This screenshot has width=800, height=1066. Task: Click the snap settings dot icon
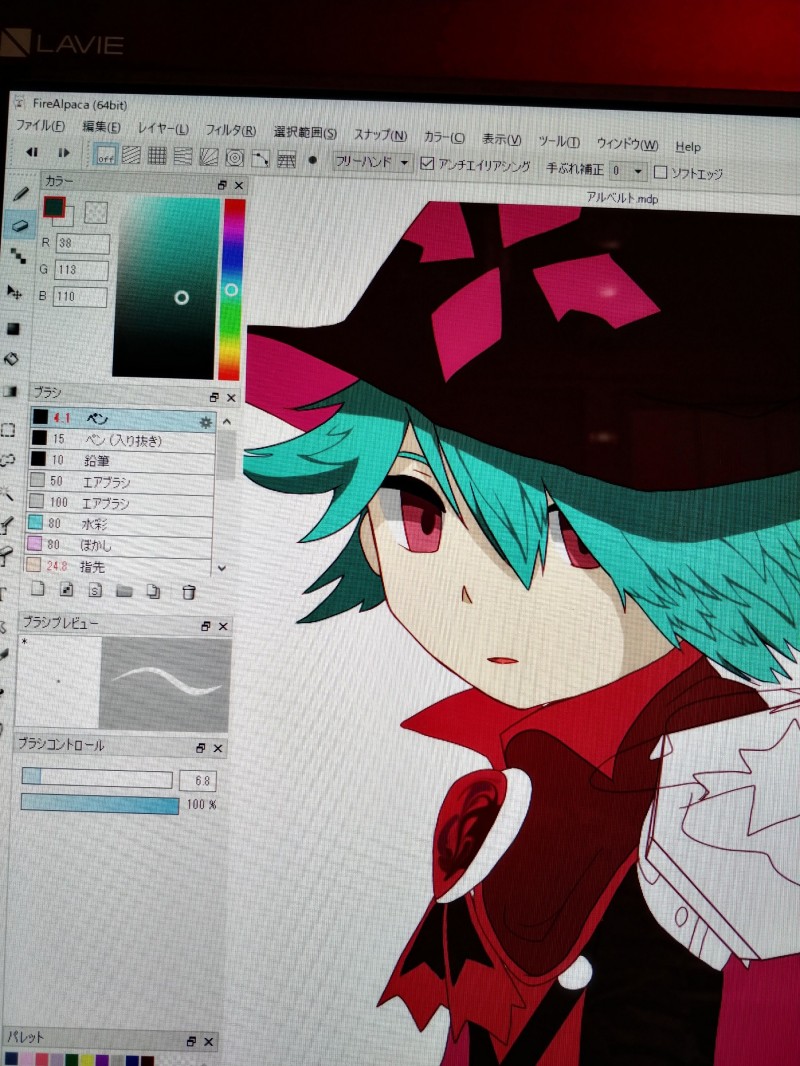(313, 160)
